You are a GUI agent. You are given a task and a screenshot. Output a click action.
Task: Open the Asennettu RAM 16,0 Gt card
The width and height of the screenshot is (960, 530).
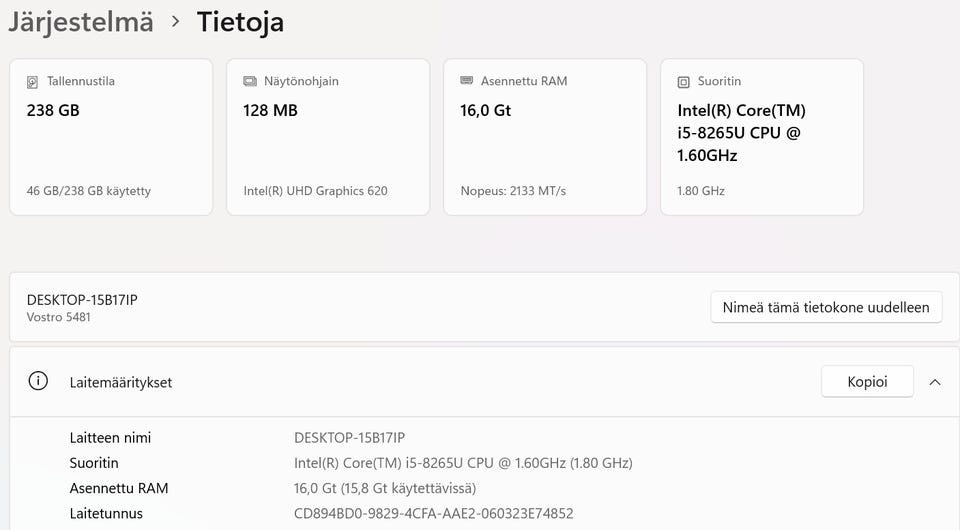(x=545, y=137)
